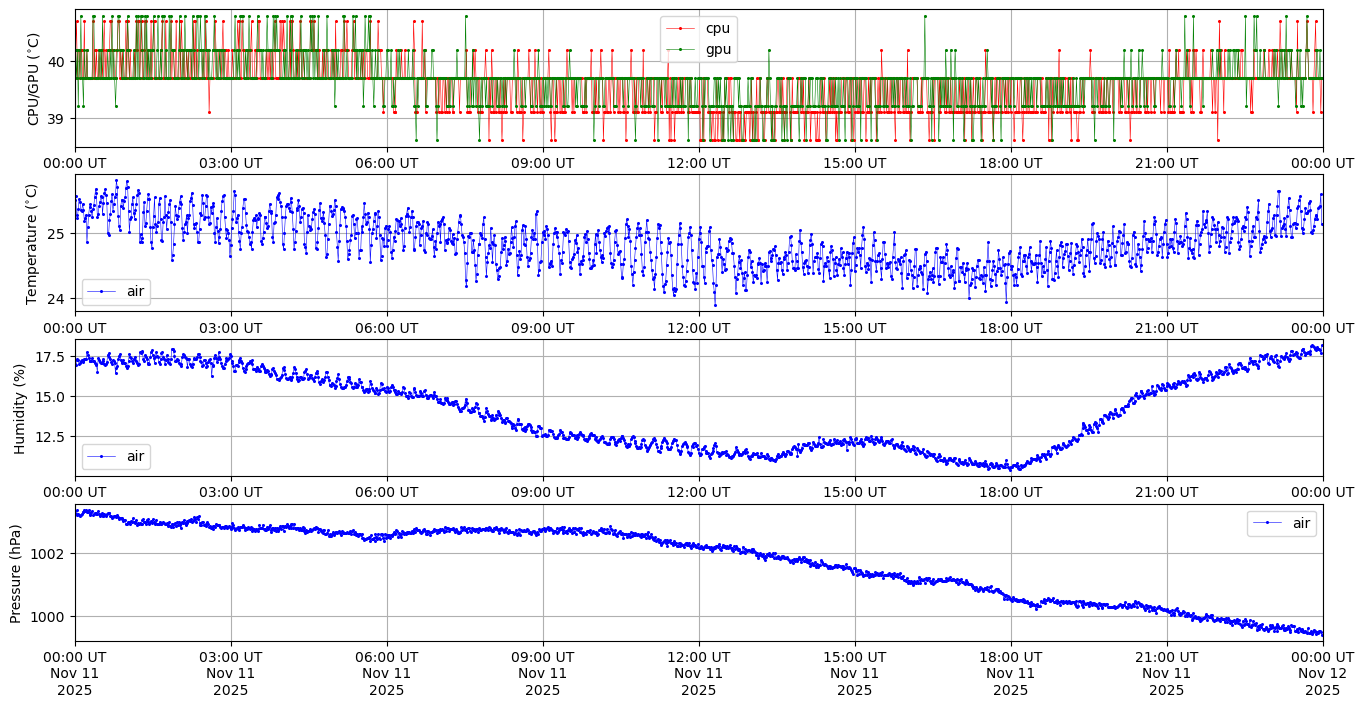Image resolution: width=1364 pixels, height=707 pixels.
Task: Click the 18:00 UT Nov 11 2025 bottom label
Action: tap(1010, 673)
